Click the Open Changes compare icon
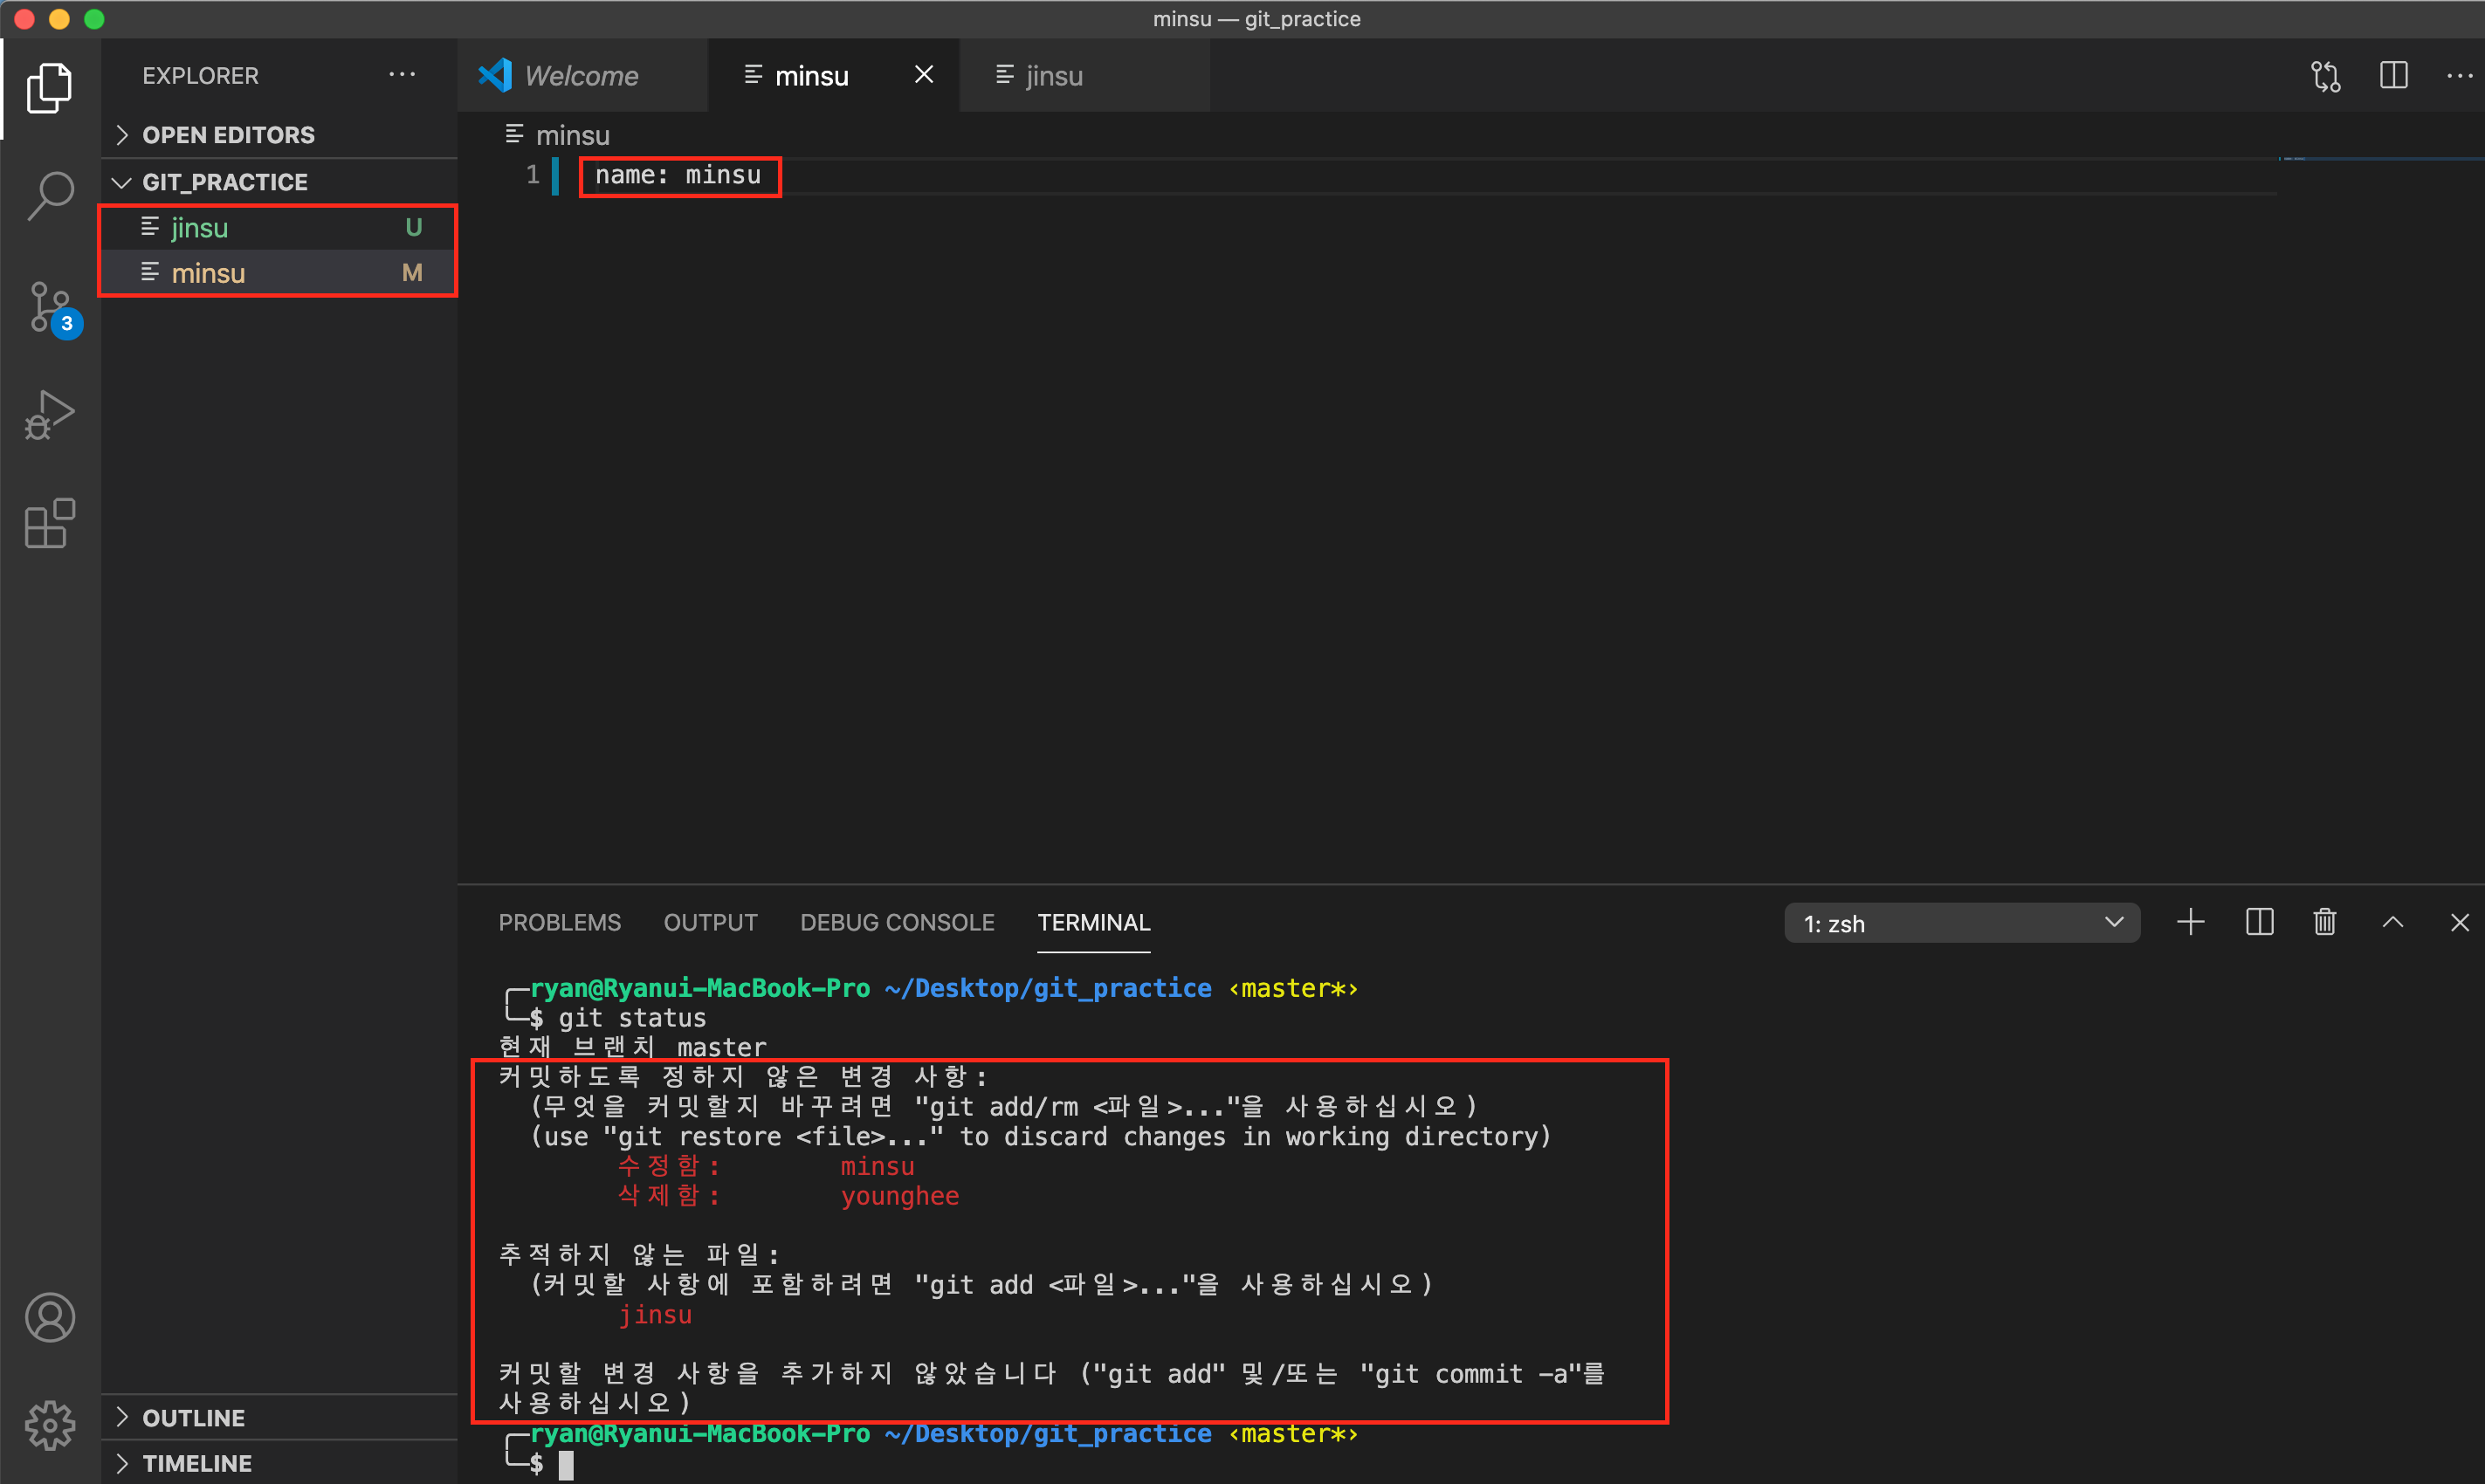 pos(2325,76)
